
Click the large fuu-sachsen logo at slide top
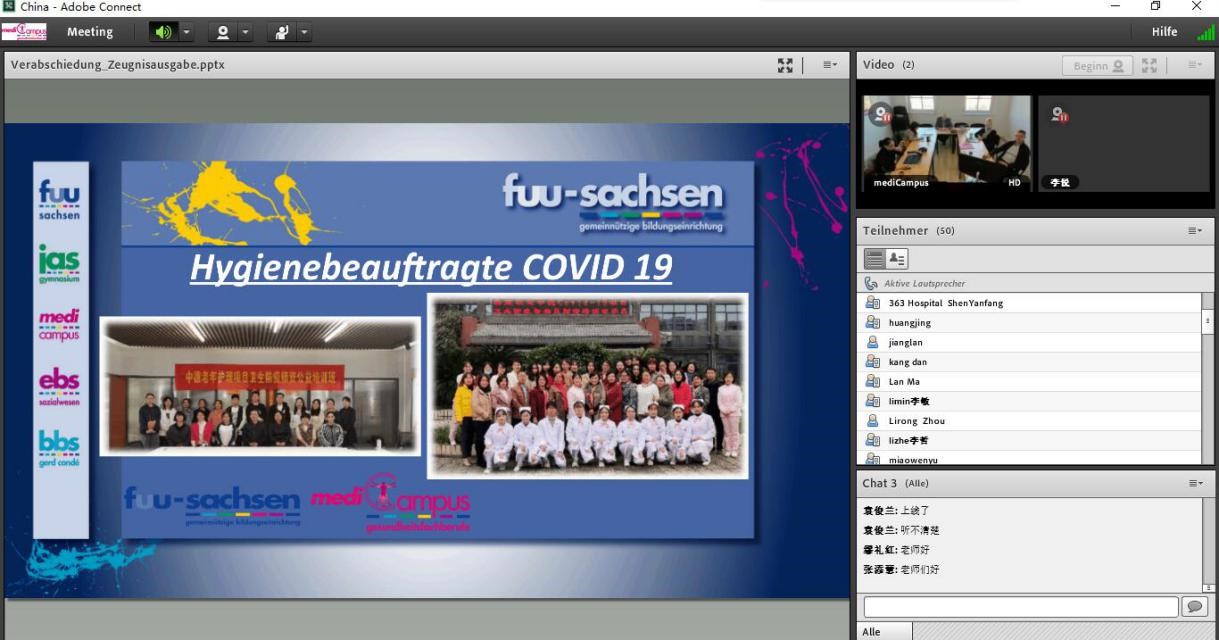pos(613,204)
